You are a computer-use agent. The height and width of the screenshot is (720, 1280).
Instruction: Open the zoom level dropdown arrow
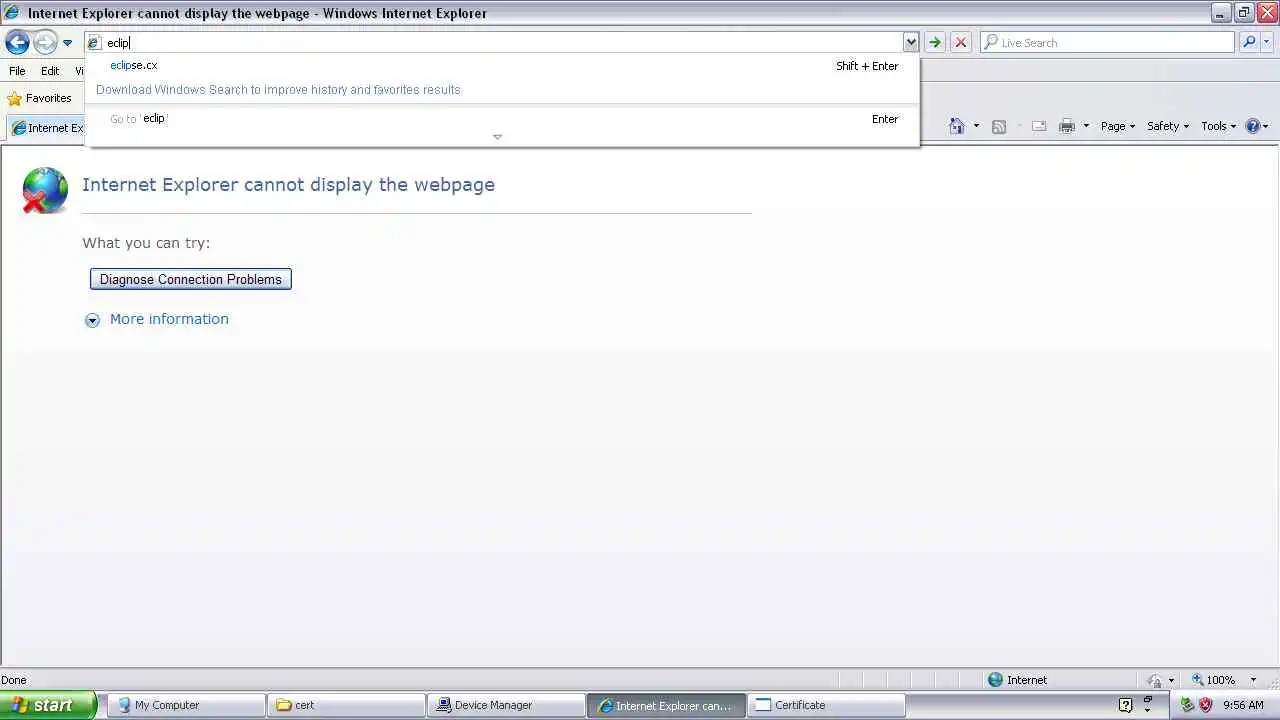tap(1252, 680)
